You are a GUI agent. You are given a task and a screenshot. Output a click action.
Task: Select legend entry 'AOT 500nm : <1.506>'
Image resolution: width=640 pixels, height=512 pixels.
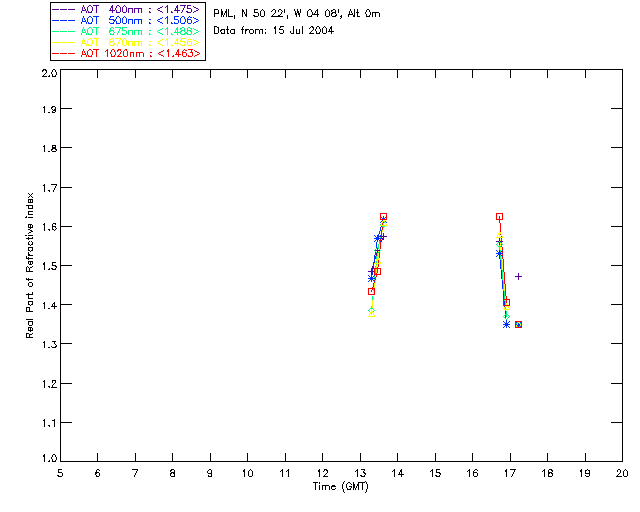128,20
